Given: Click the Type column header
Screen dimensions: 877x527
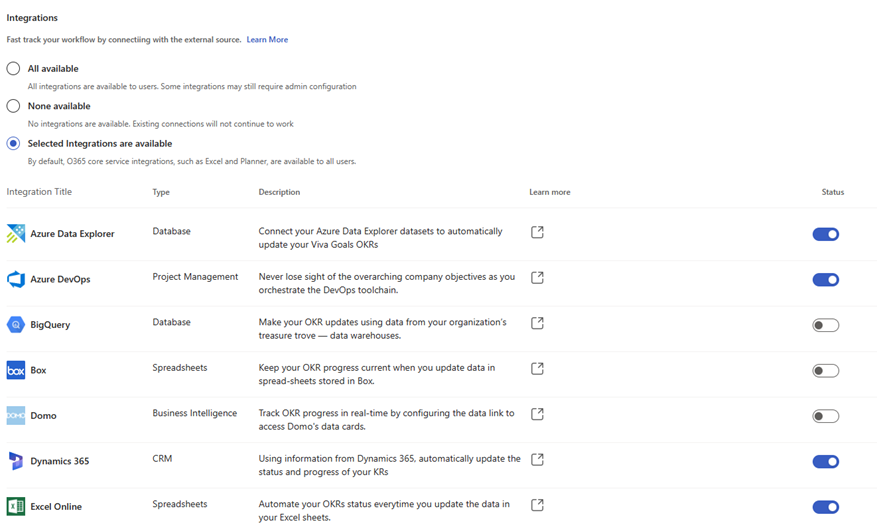Looking at the screenshot, I should pyautogui.click(x=161, y=192).
